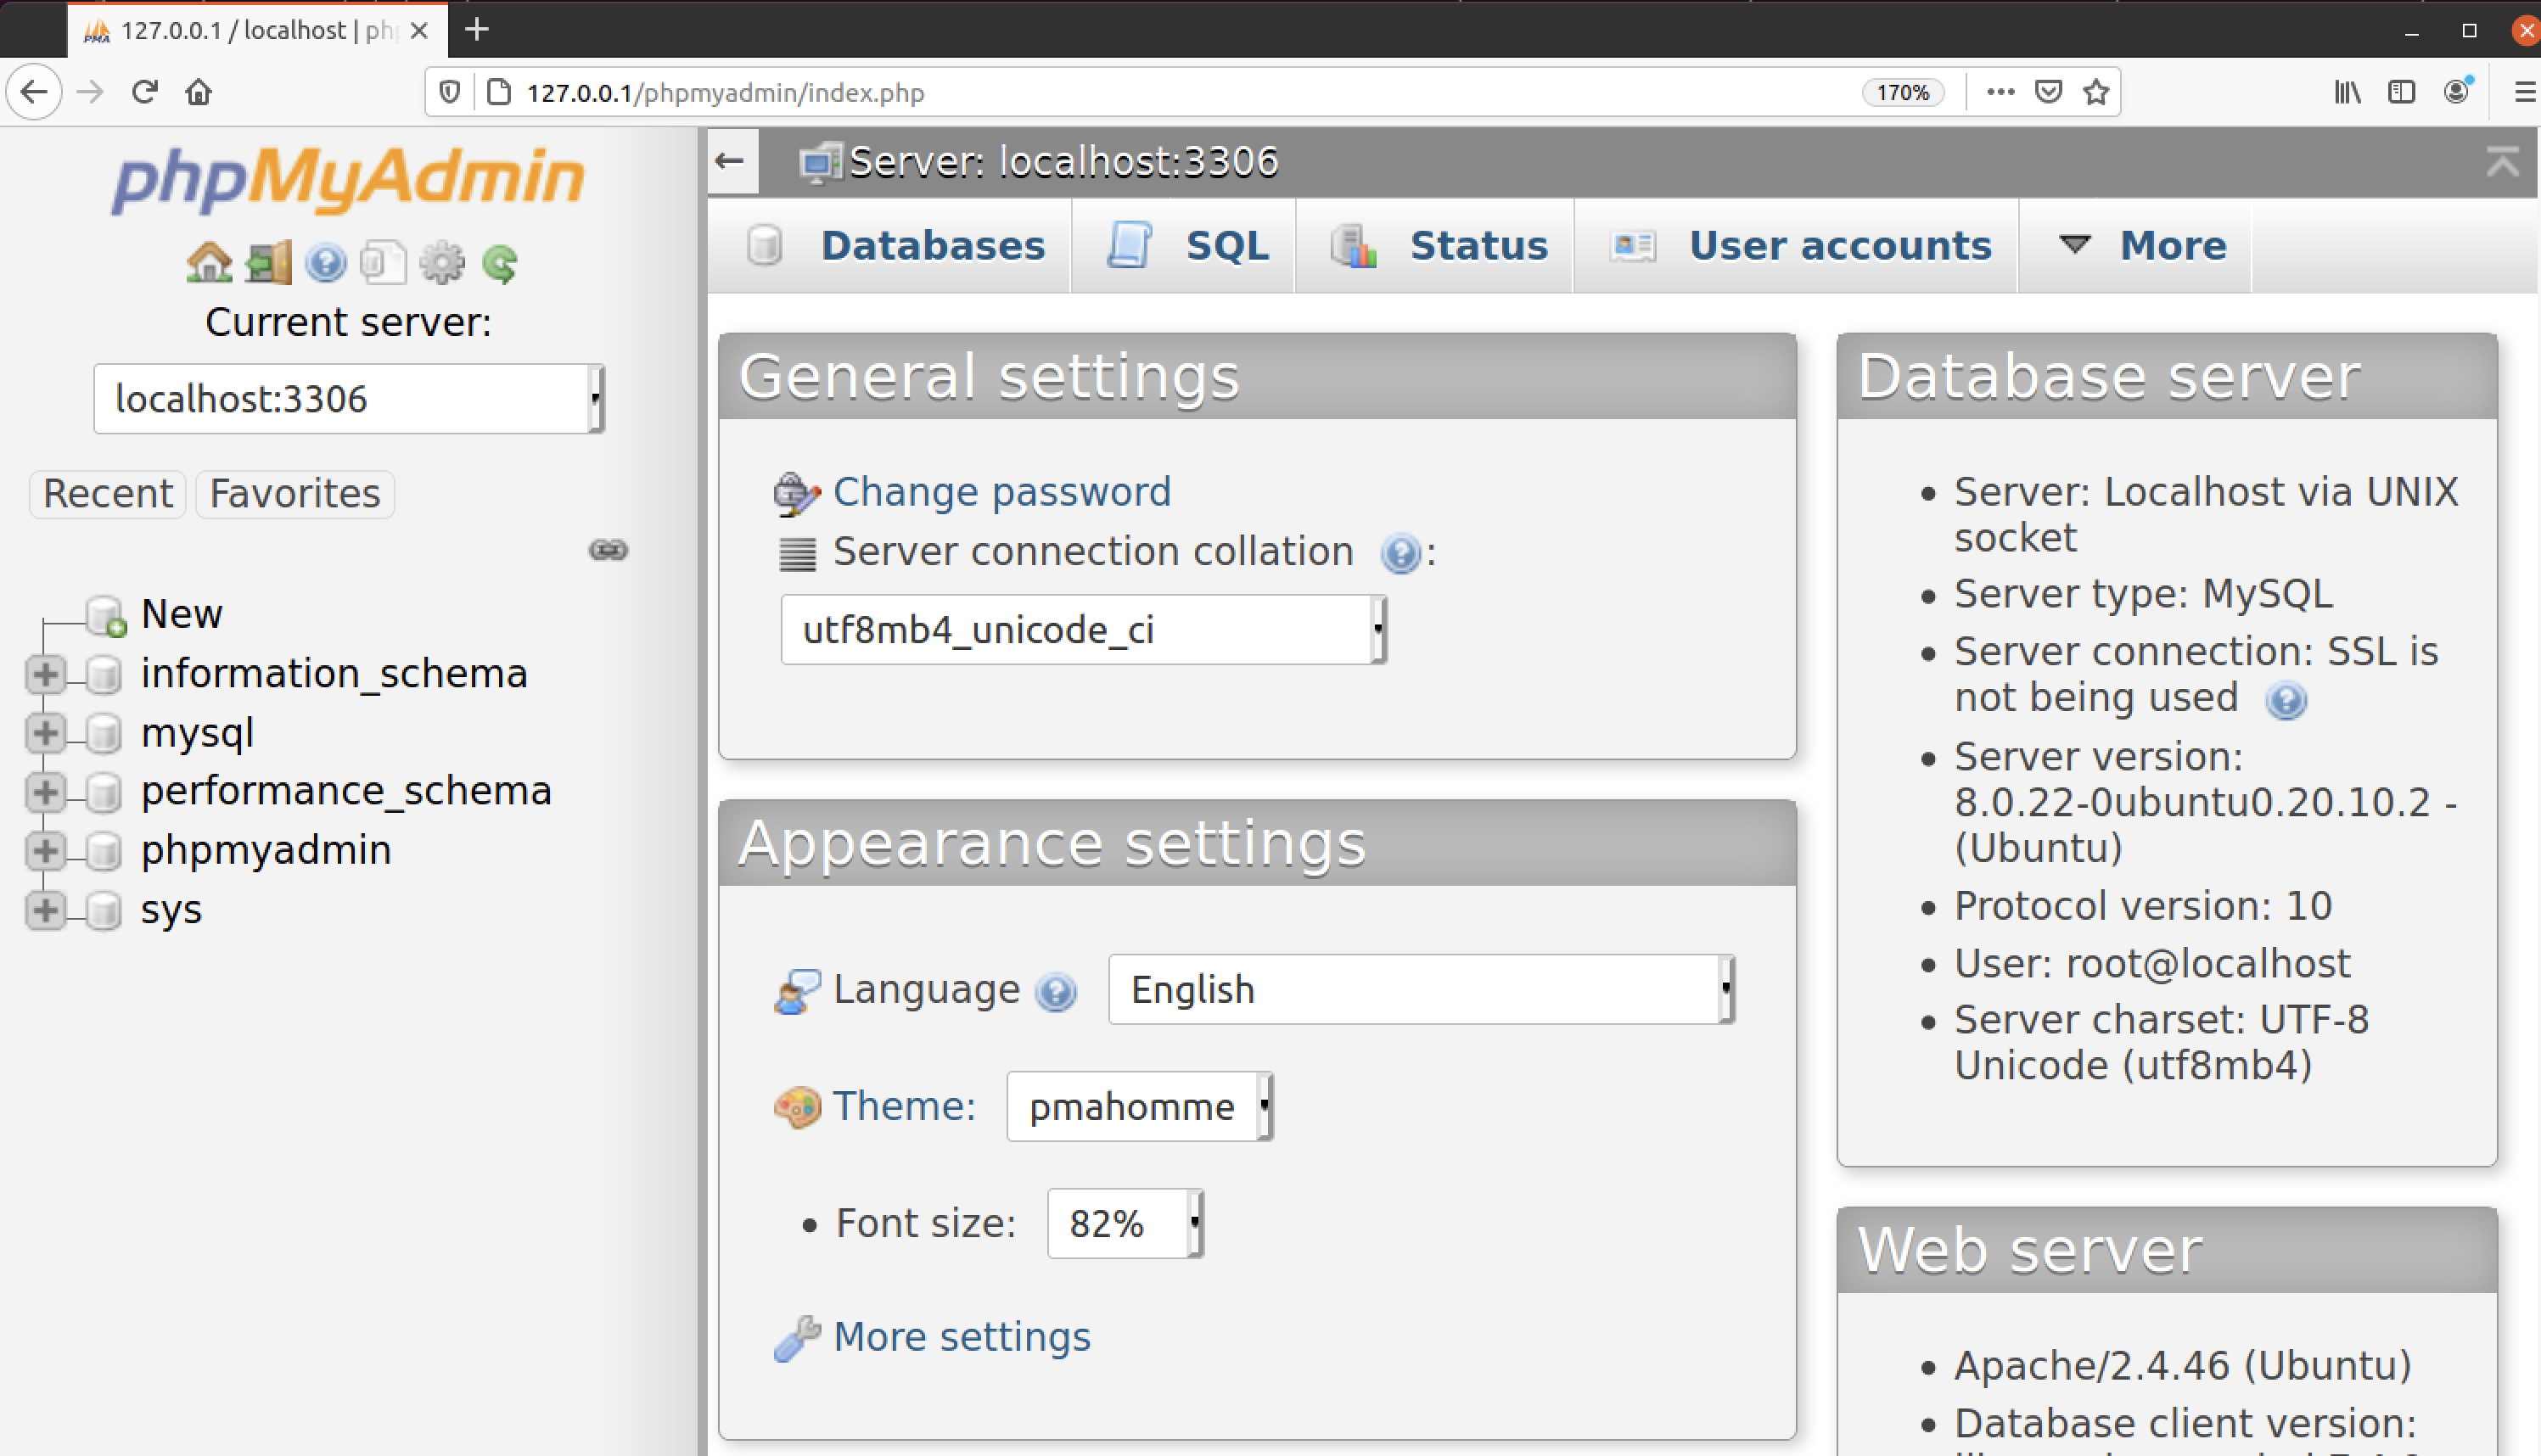Click the log out door icon
Image resolution: width=2541 pixels, height=1456 pixels.
[x=267, y=263]
